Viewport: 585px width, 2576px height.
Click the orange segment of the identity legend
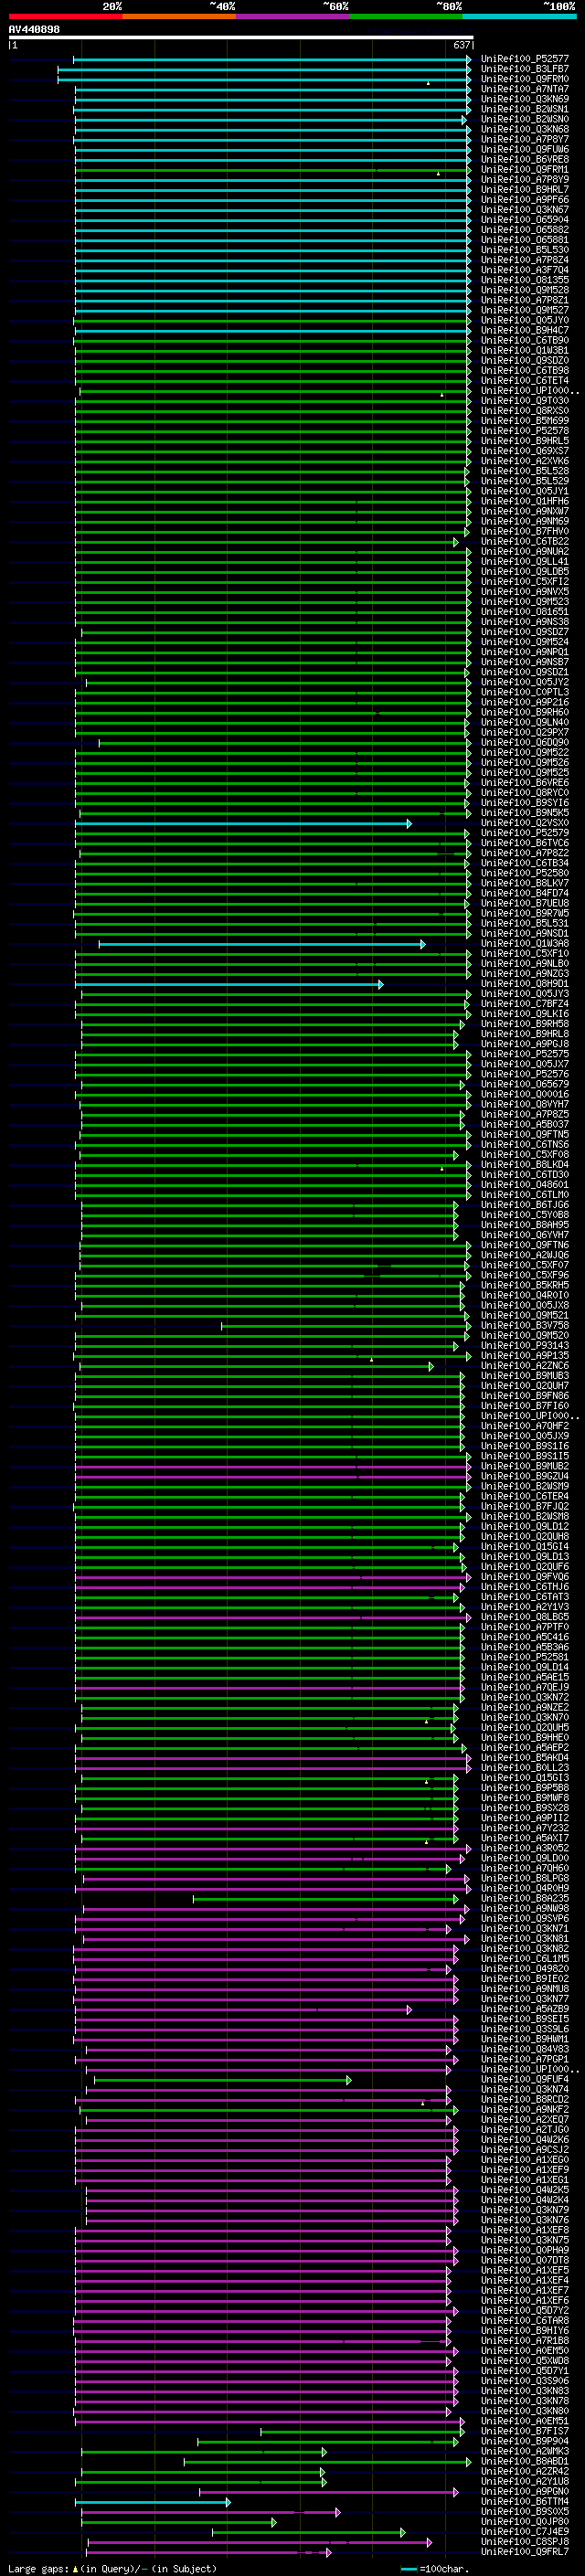pos(179,16)
